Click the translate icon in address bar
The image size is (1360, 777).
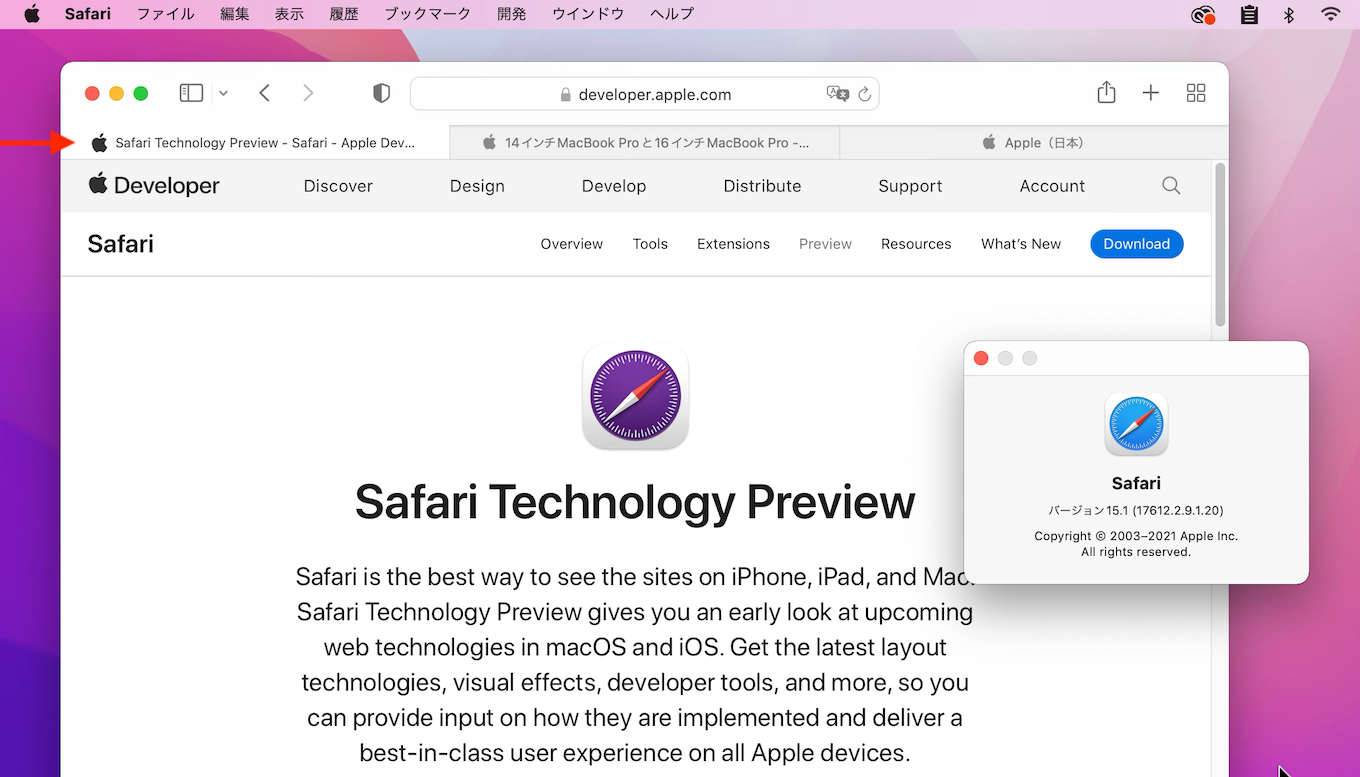click(x=838, y=94)
